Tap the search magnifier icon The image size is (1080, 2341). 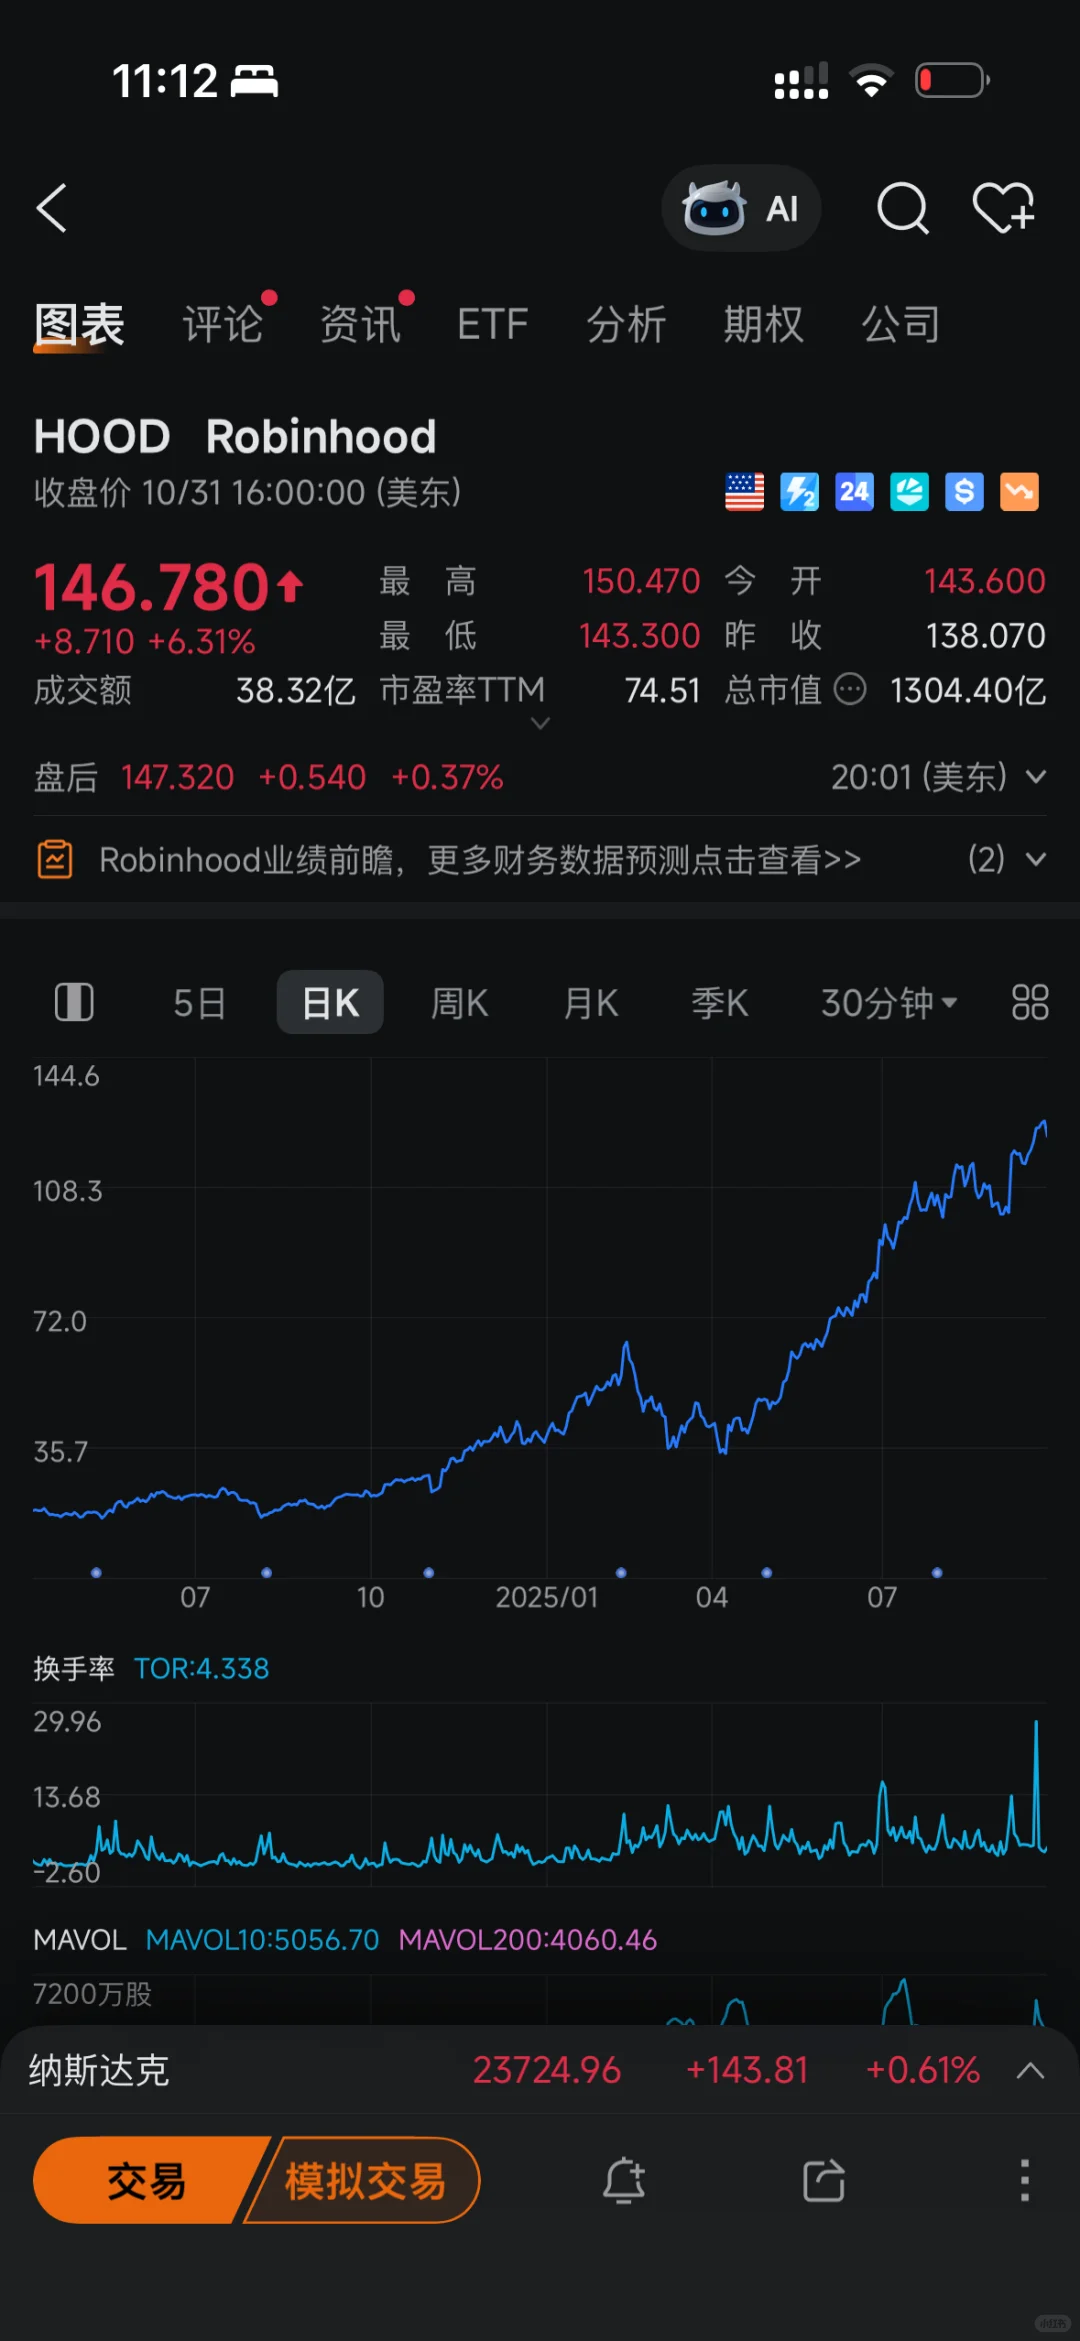click(x=903, y=208)
